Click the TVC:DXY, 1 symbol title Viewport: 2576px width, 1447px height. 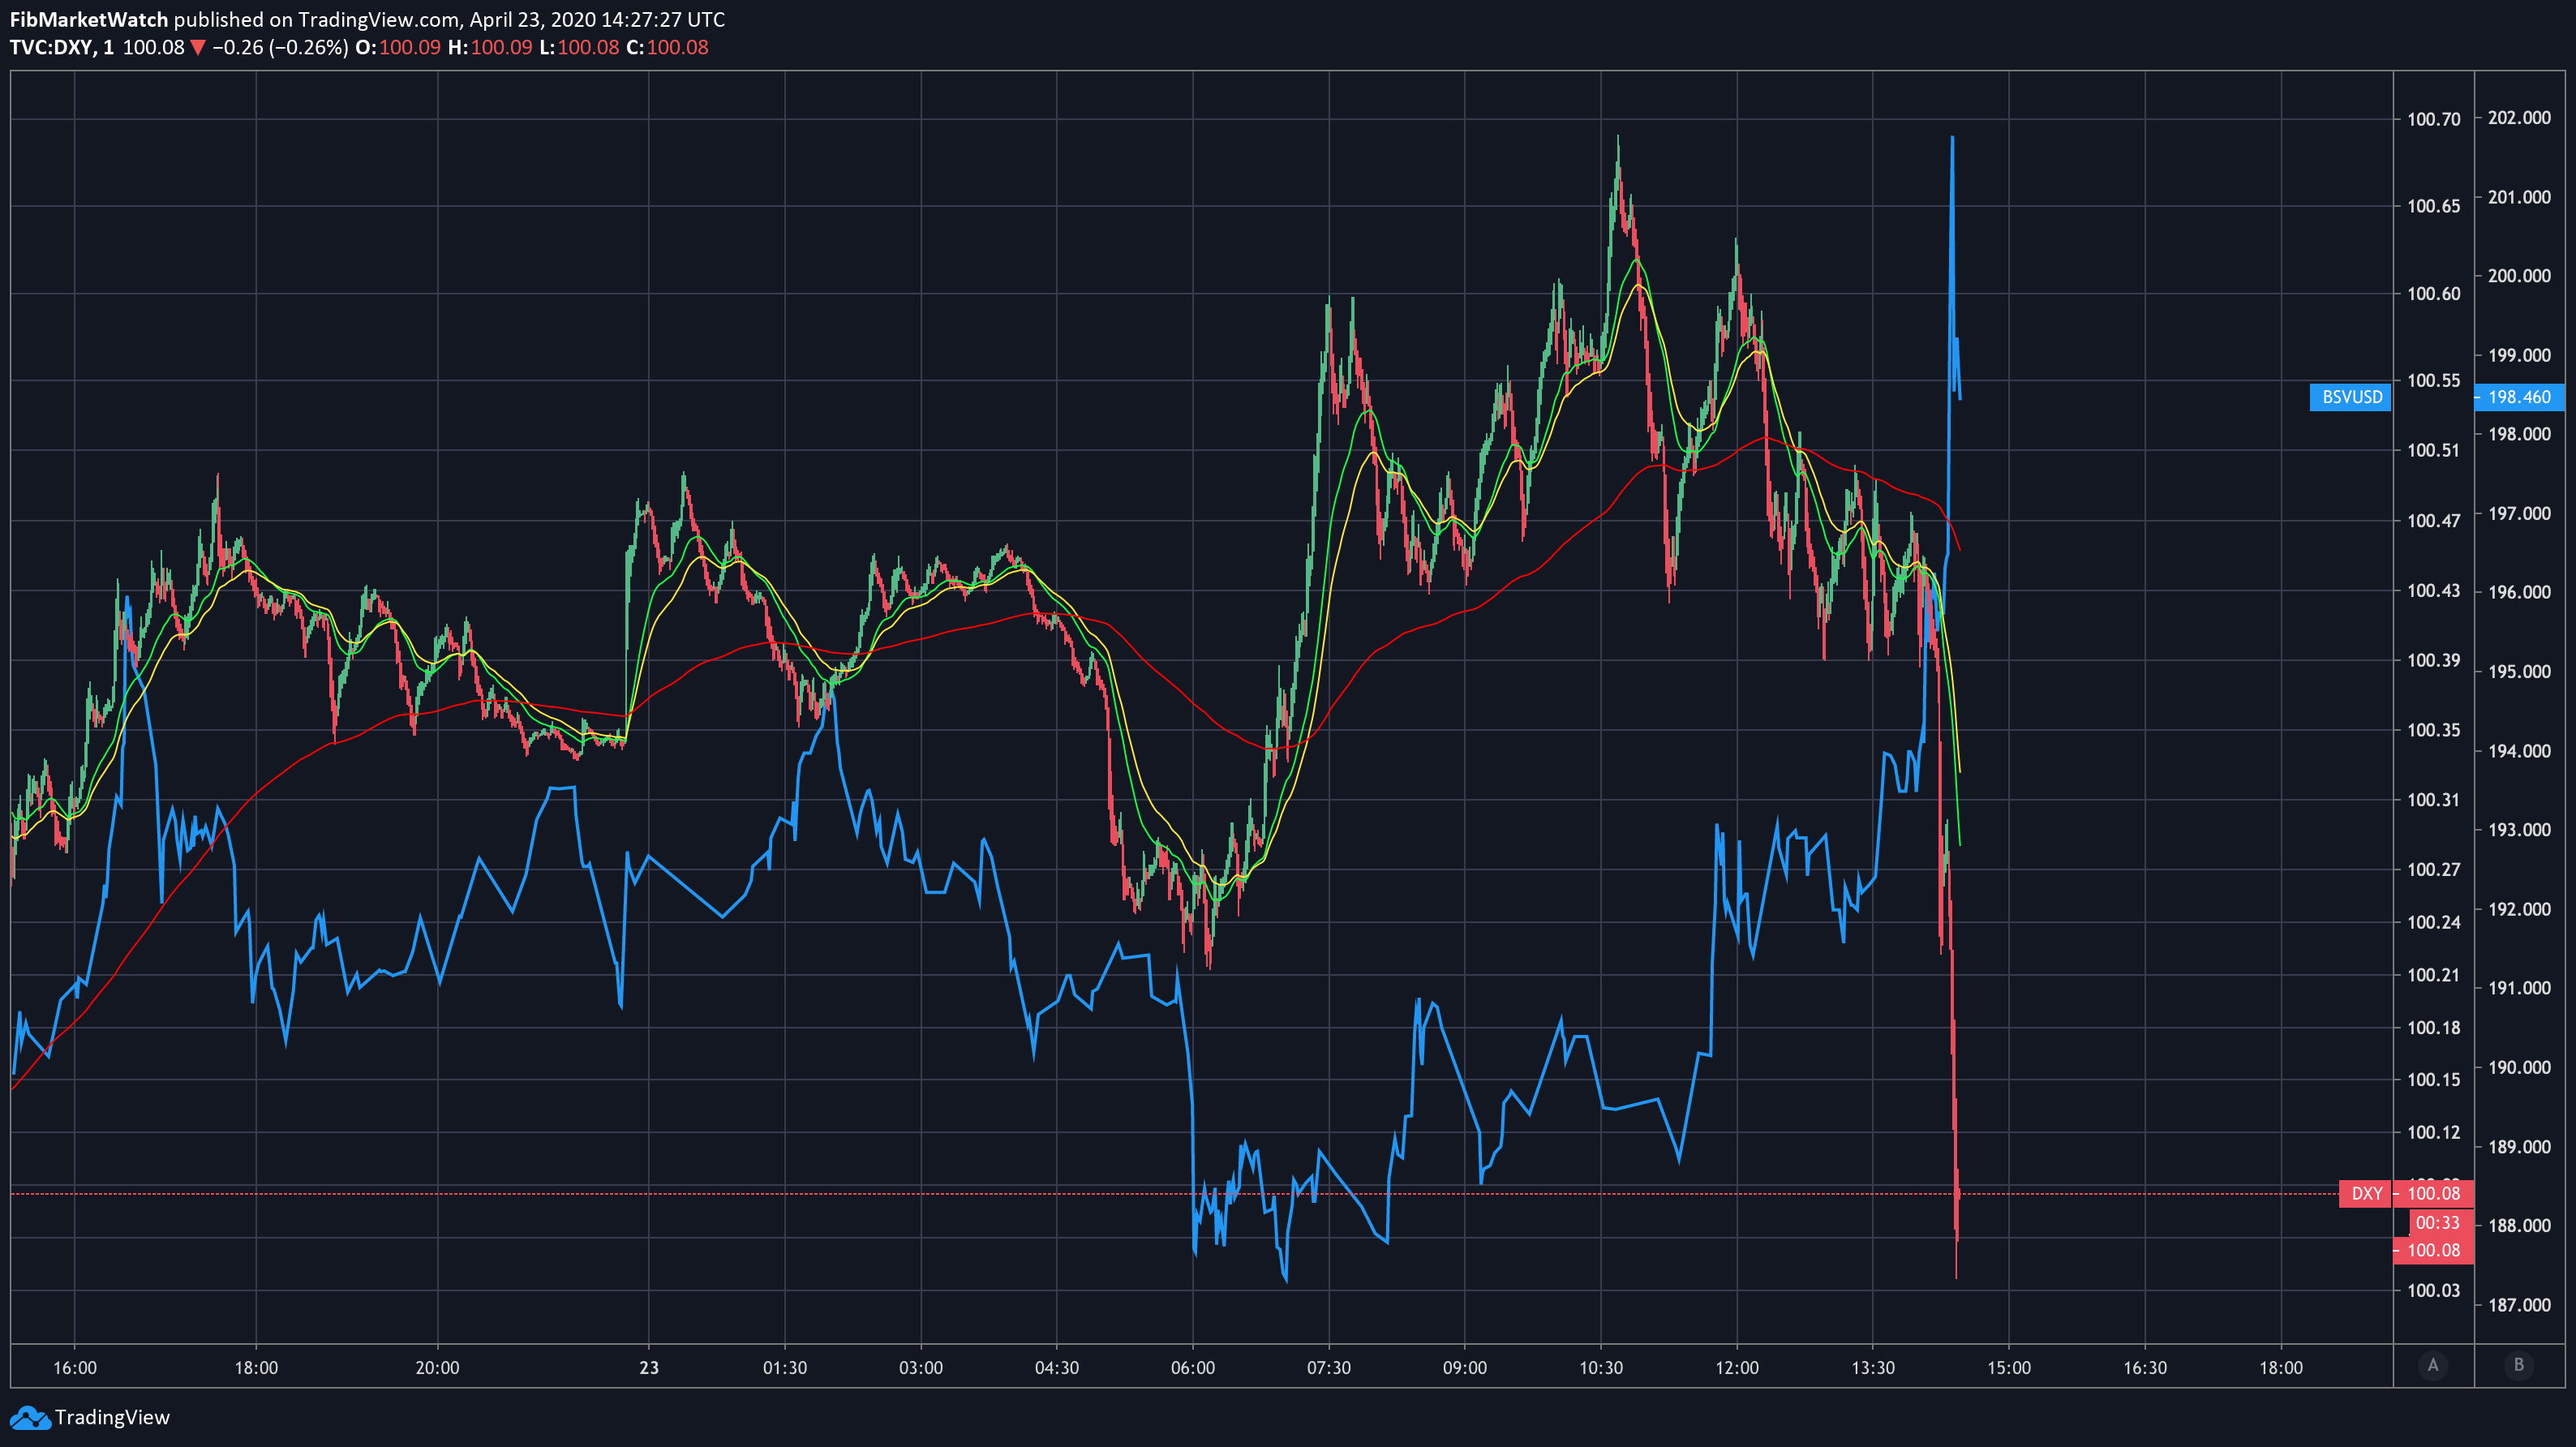pos(62,47)
